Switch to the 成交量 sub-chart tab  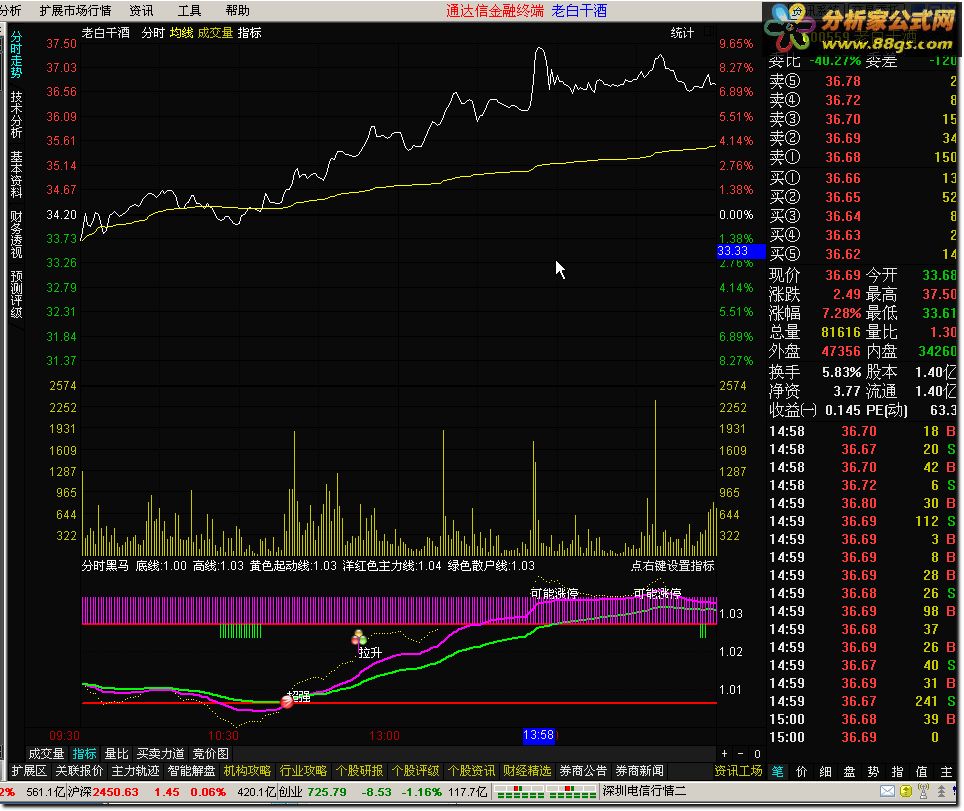coord(46,753)
